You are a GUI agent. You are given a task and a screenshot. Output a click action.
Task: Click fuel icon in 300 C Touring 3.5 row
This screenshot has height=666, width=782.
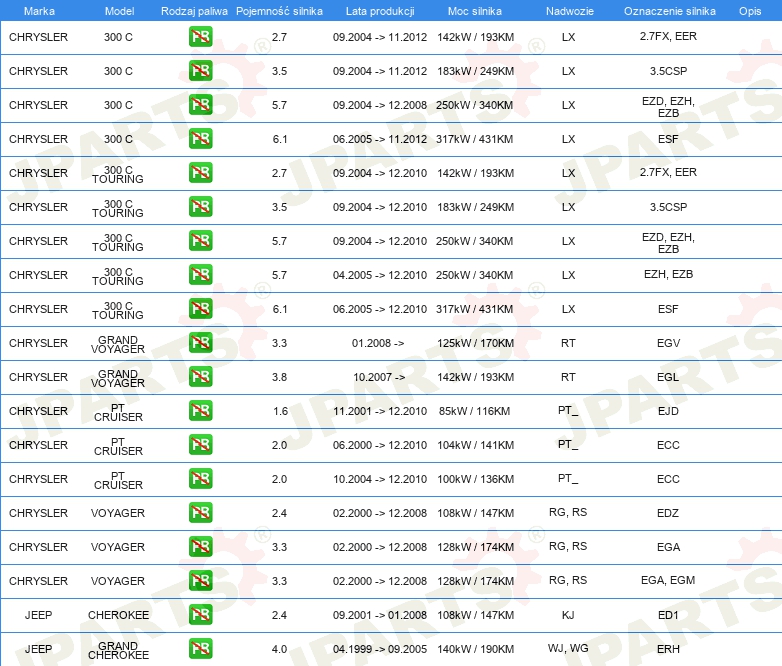pyautogui.click(x=200, y=206)
